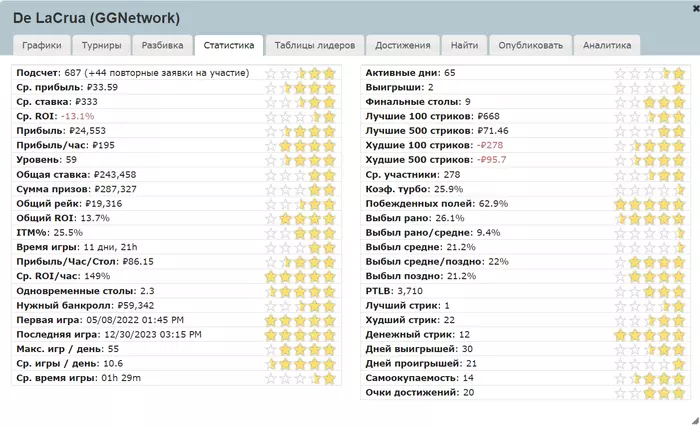Click the Ср. участники 278 text
The width and height of the screenshot is (700, 426).
point(413,175)
